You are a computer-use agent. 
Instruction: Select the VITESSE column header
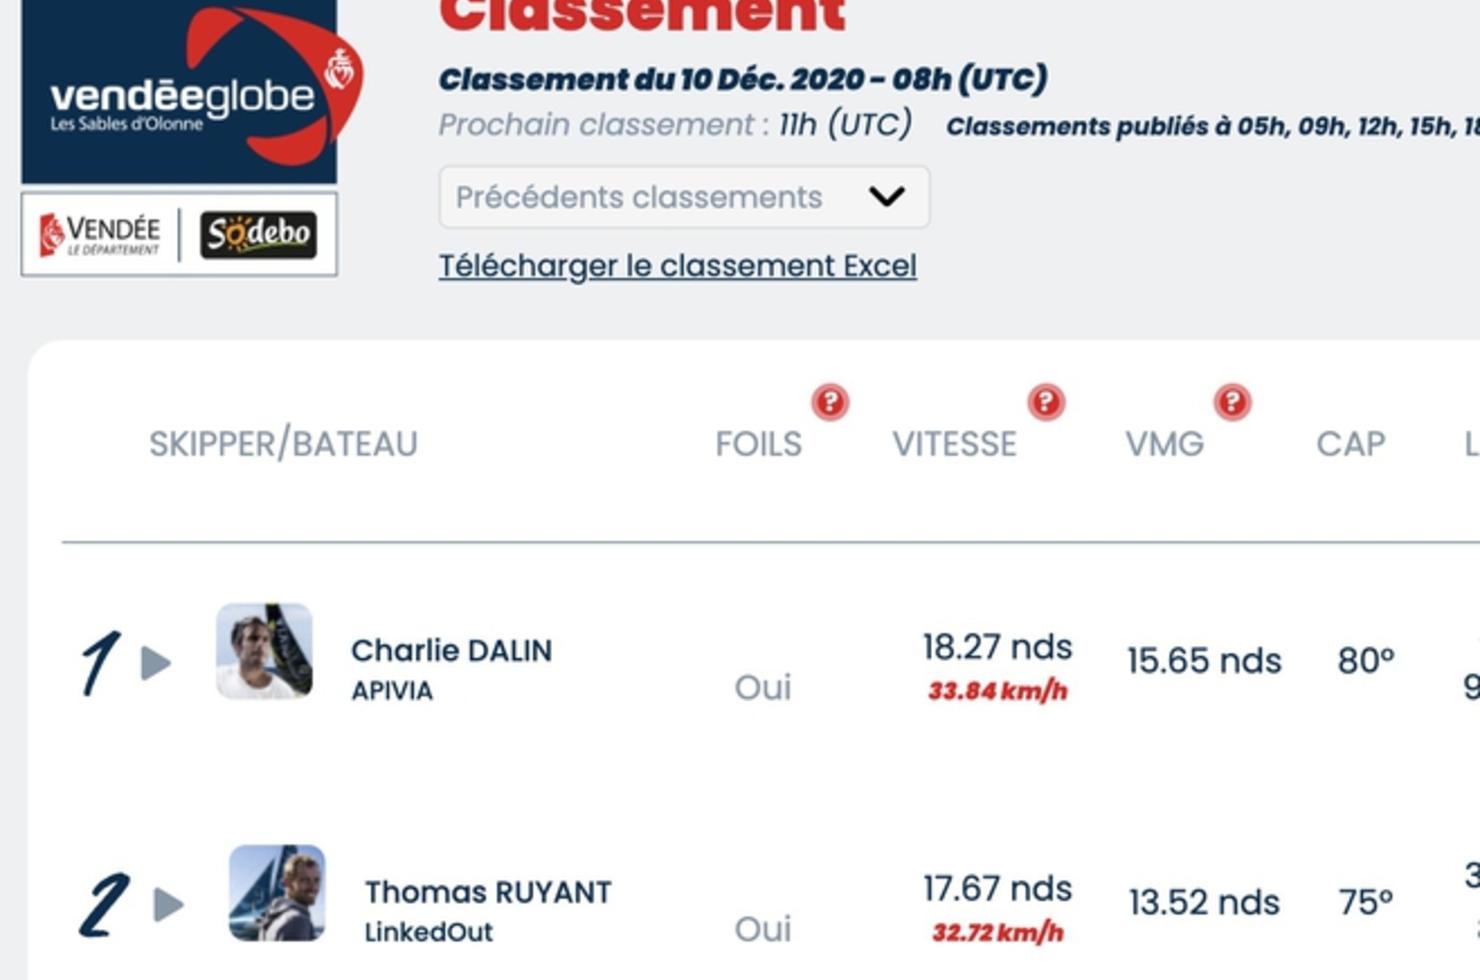pyautogui.click(x=954, y=443)
